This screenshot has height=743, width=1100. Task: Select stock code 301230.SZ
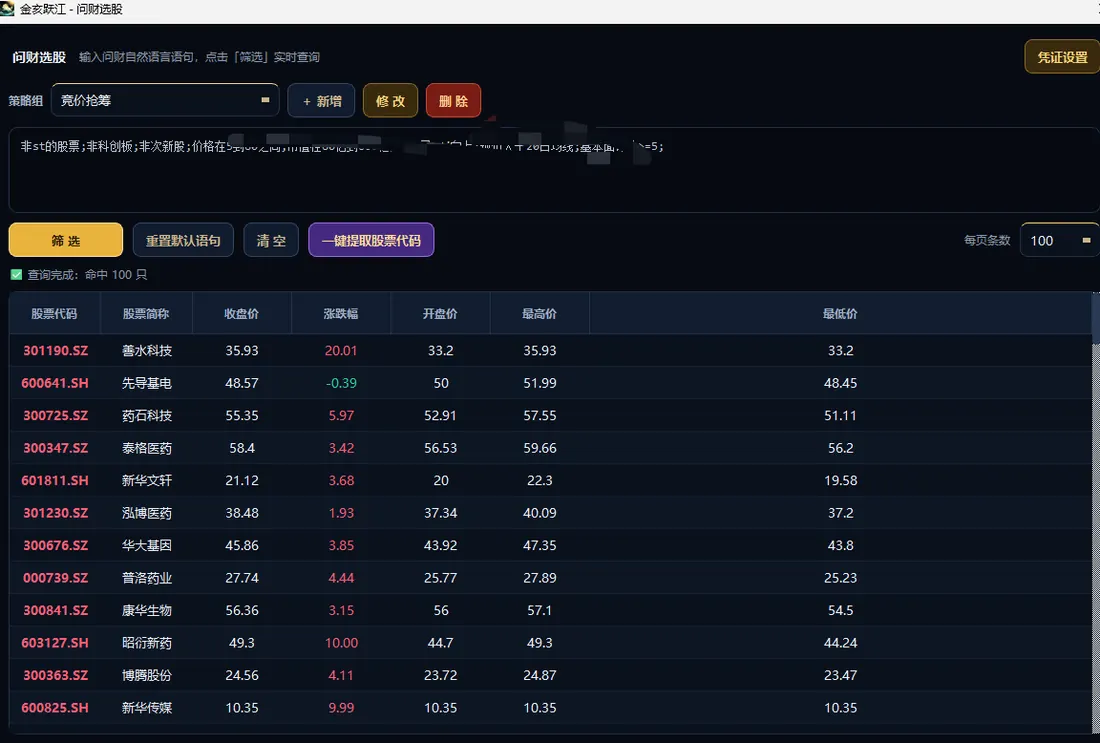(x=55, y=513)
